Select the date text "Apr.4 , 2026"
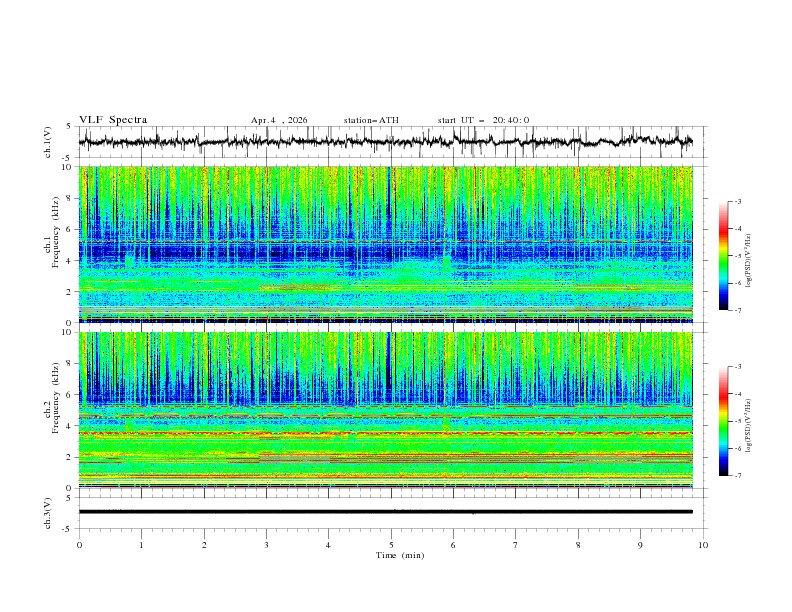 point(279,120)
